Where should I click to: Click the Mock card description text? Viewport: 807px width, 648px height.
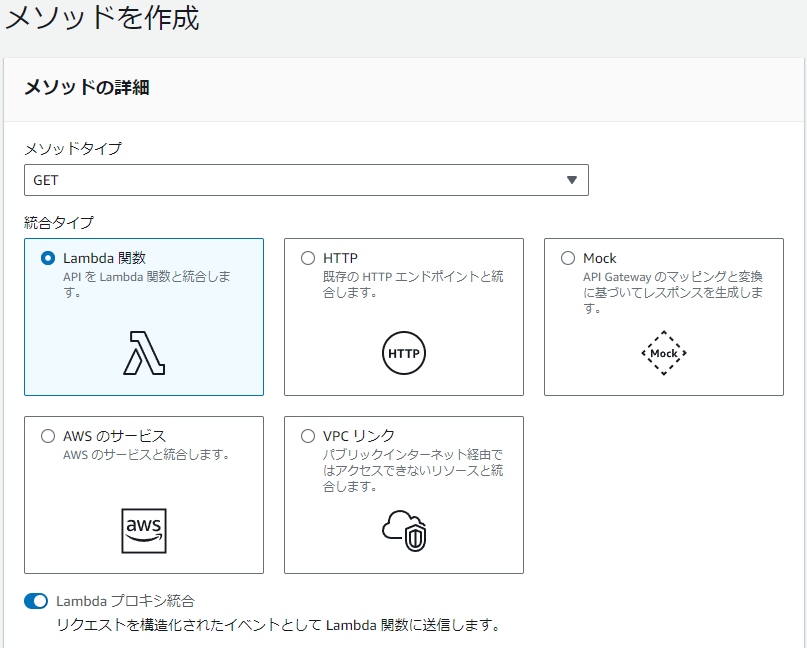pyautogui.click(x=663, y=290)
